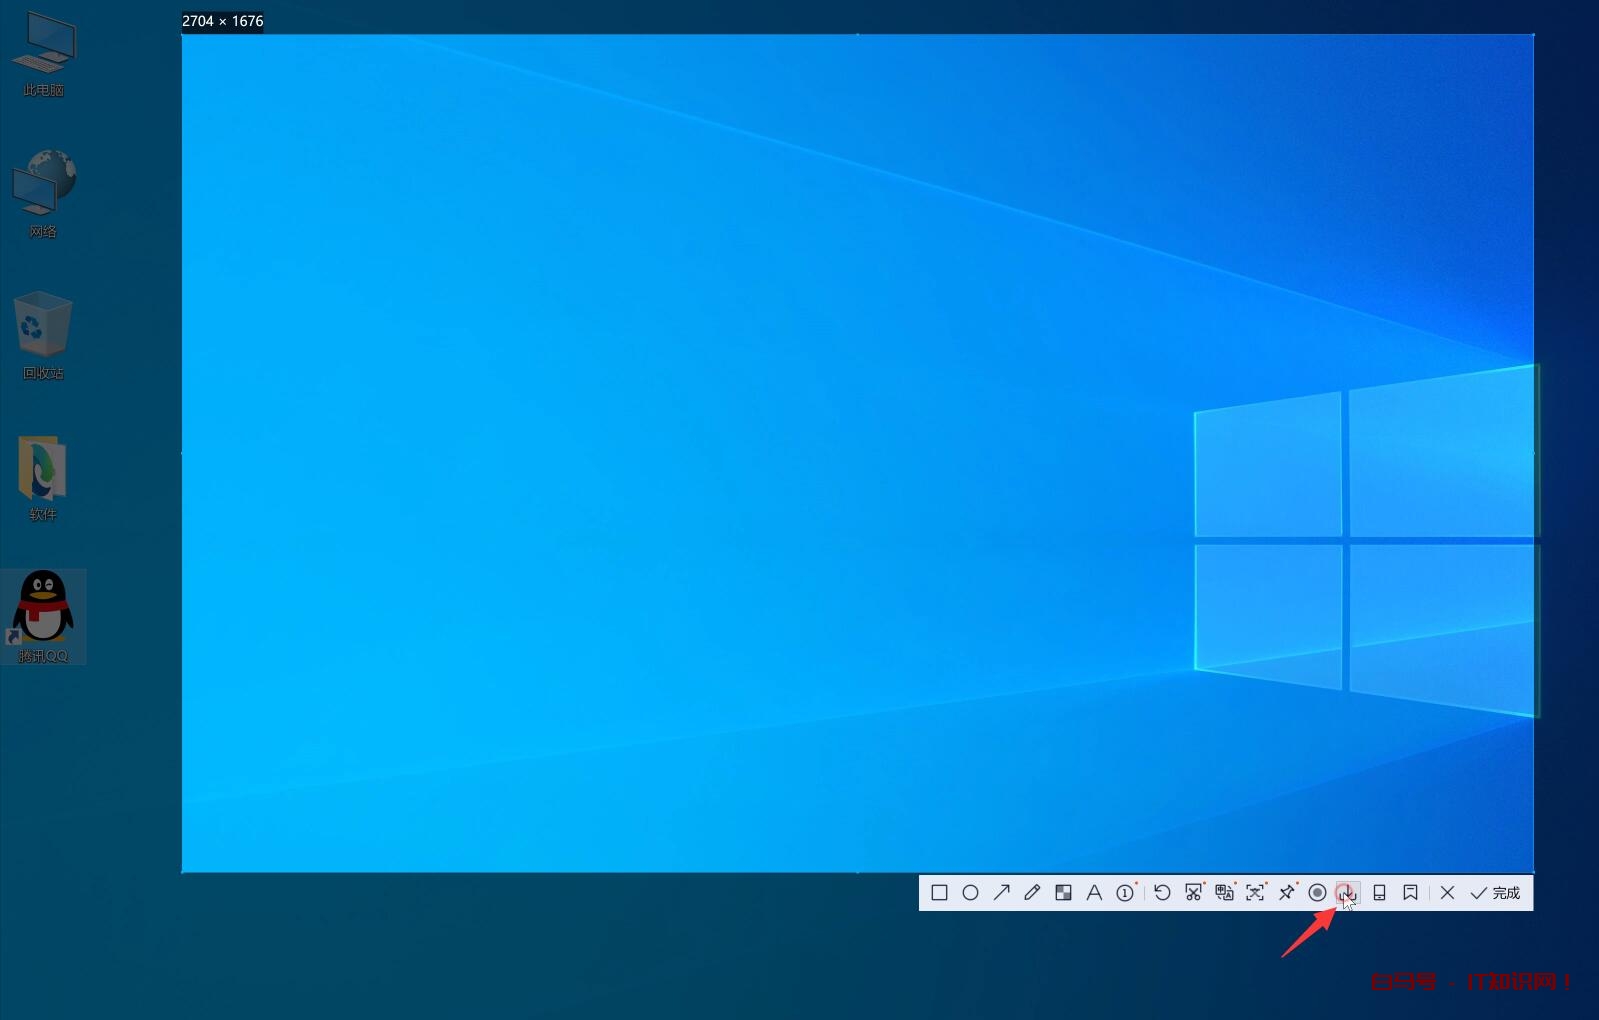Bookmark the screenshot to favorites
1599x1020 pixels.
click(1410, 893)
